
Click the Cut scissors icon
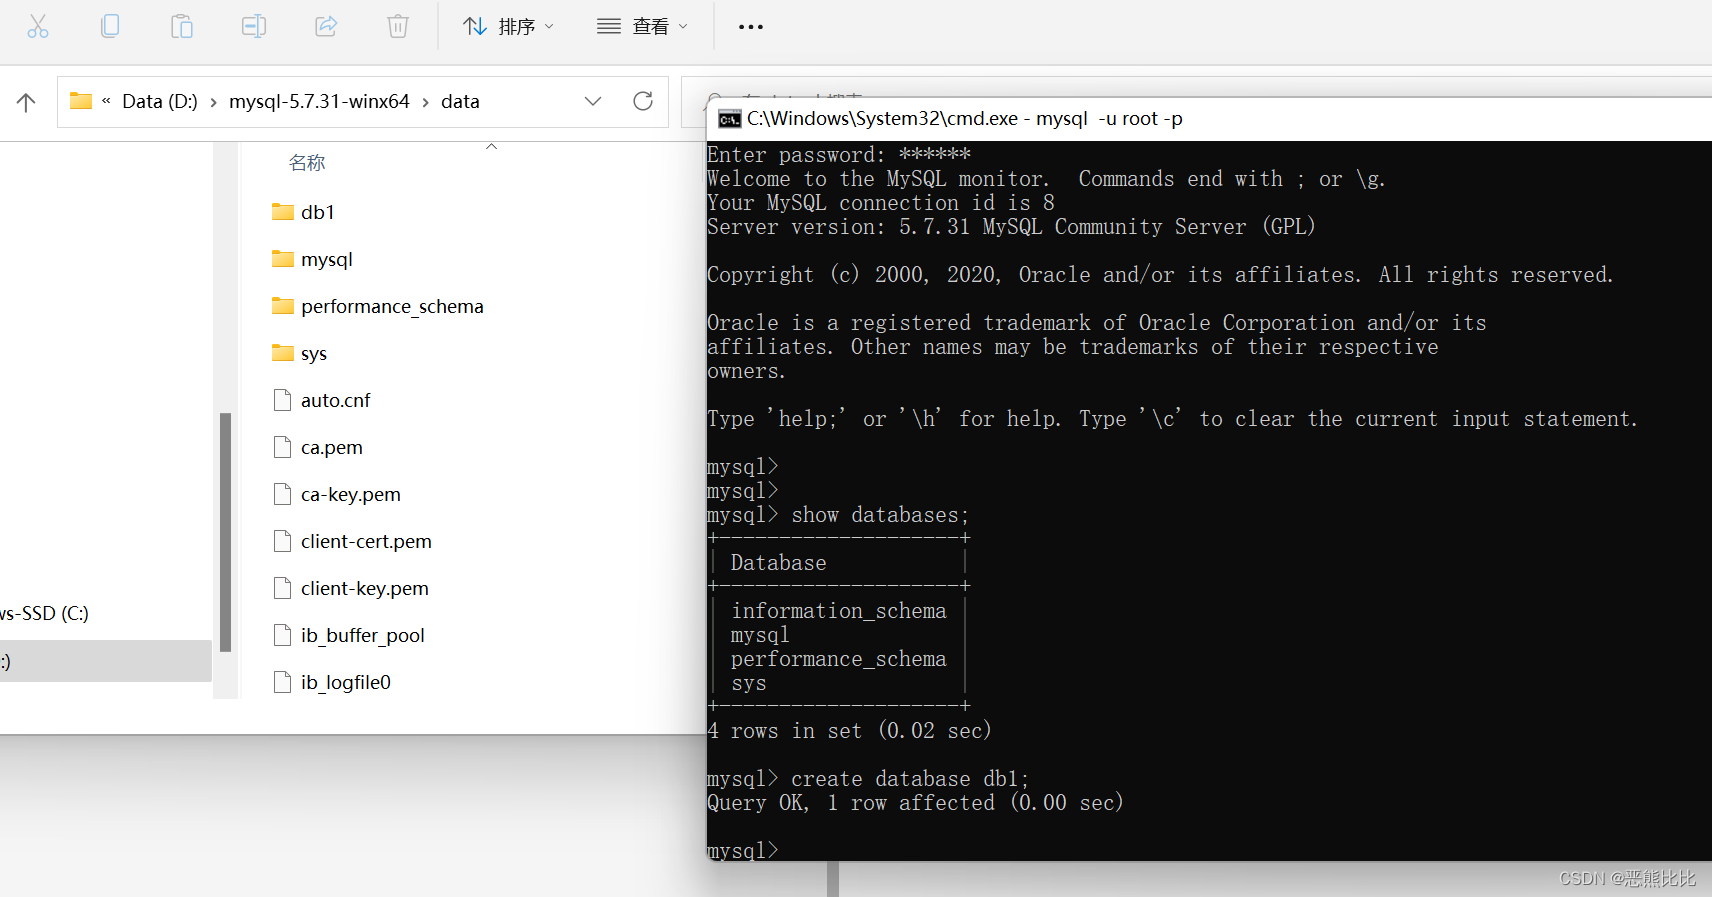(x=38, y=26)
